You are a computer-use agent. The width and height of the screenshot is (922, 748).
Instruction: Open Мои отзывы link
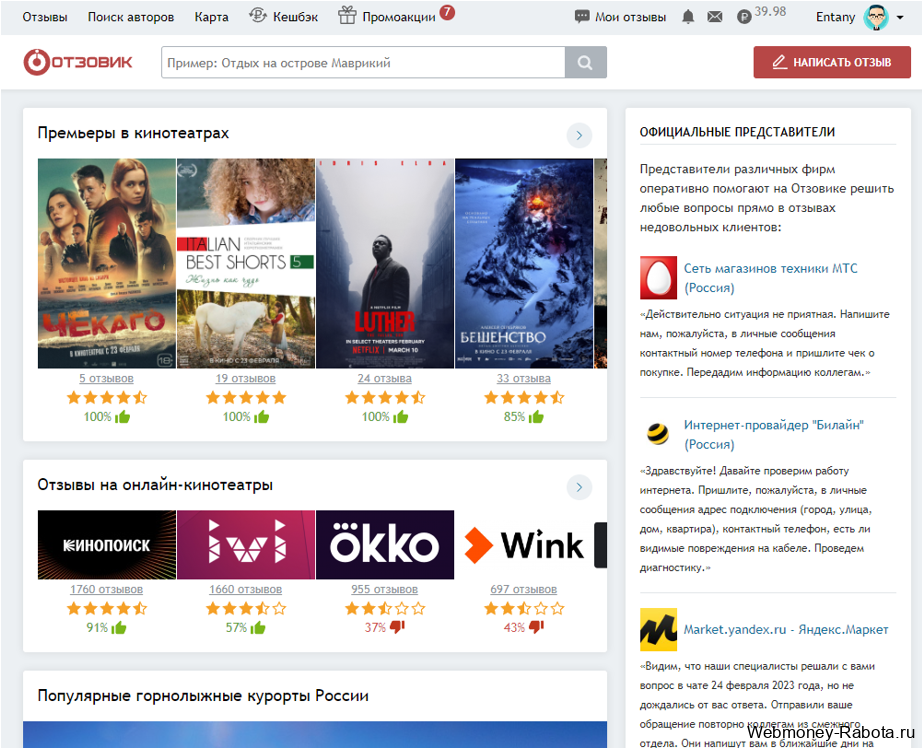tap(630, 17)
